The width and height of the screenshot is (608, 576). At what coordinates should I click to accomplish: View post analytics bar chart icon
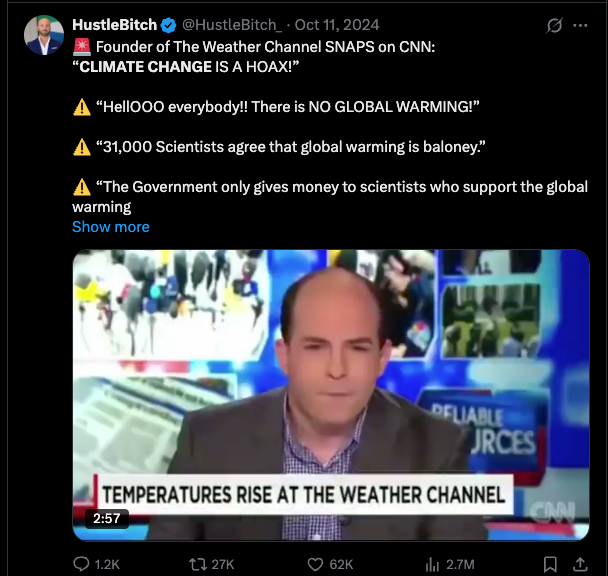[432, 564]
